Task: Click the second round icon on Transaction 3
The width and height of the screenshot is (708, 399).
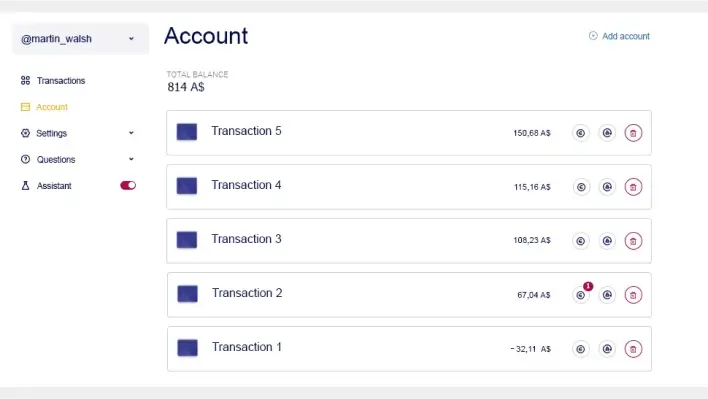Action: (607, 241)
